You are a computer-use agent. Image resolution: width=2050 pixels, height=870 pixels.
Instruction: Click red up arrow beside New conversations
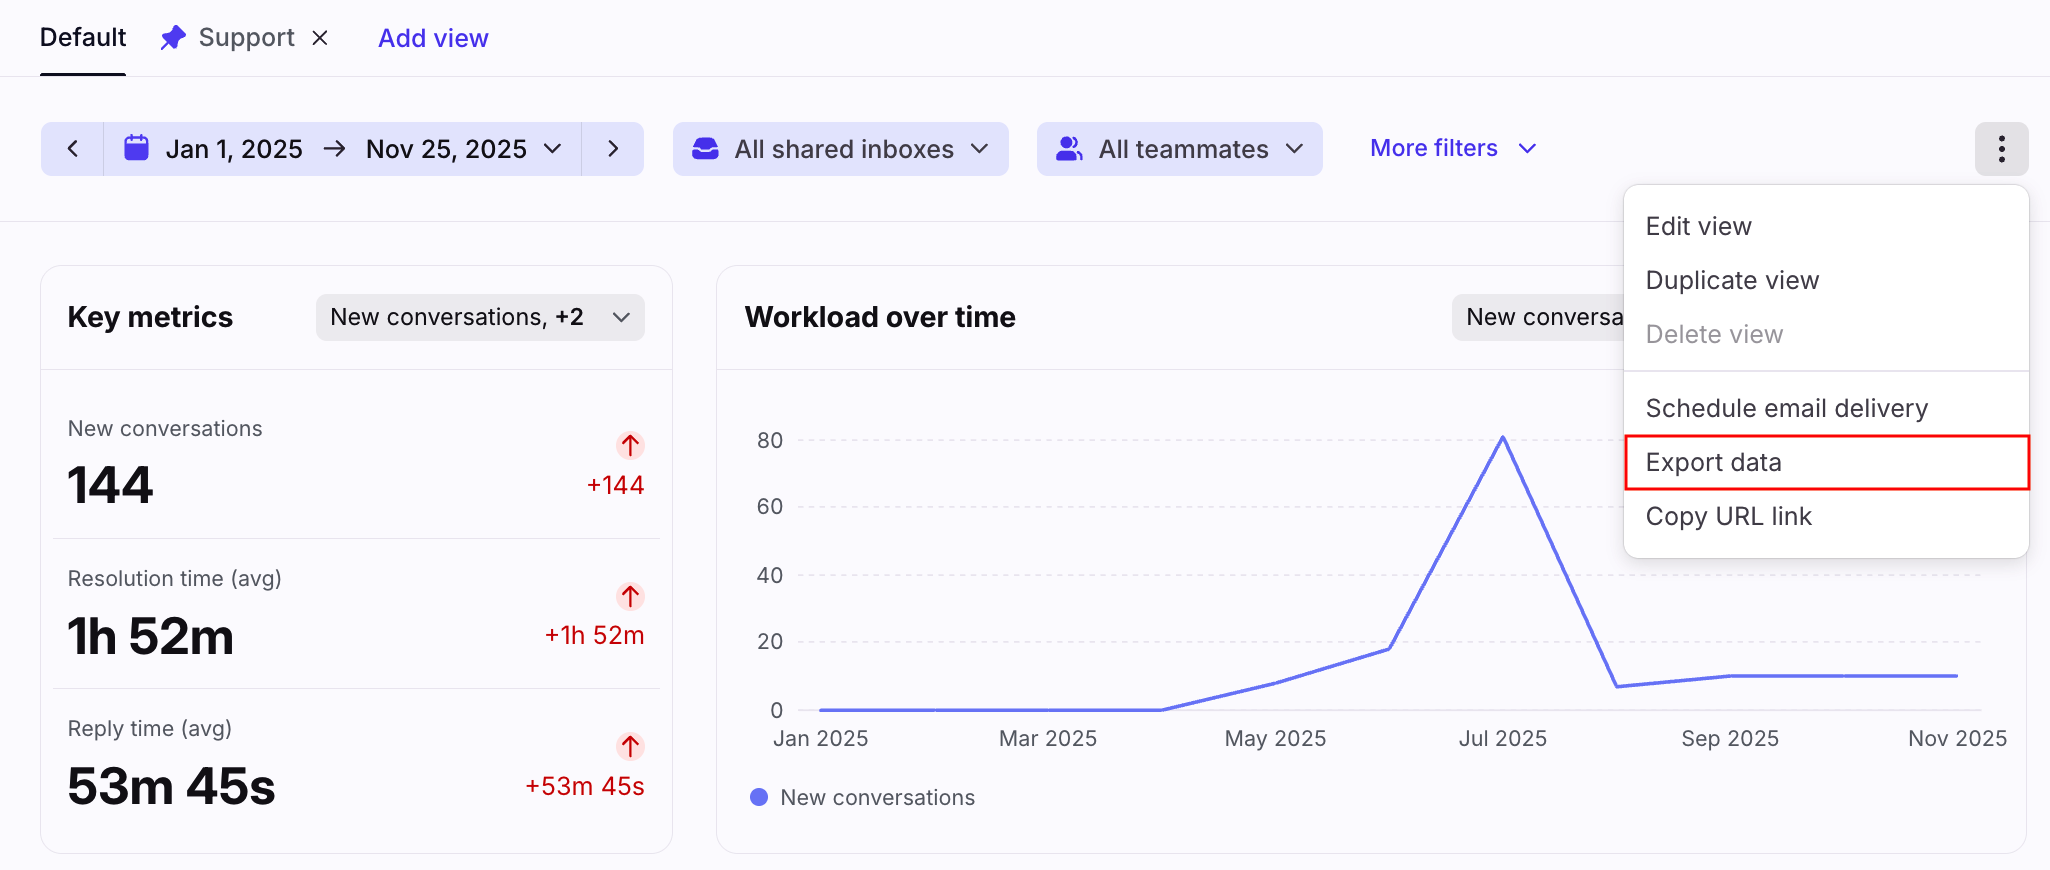(x=630, y=445)
